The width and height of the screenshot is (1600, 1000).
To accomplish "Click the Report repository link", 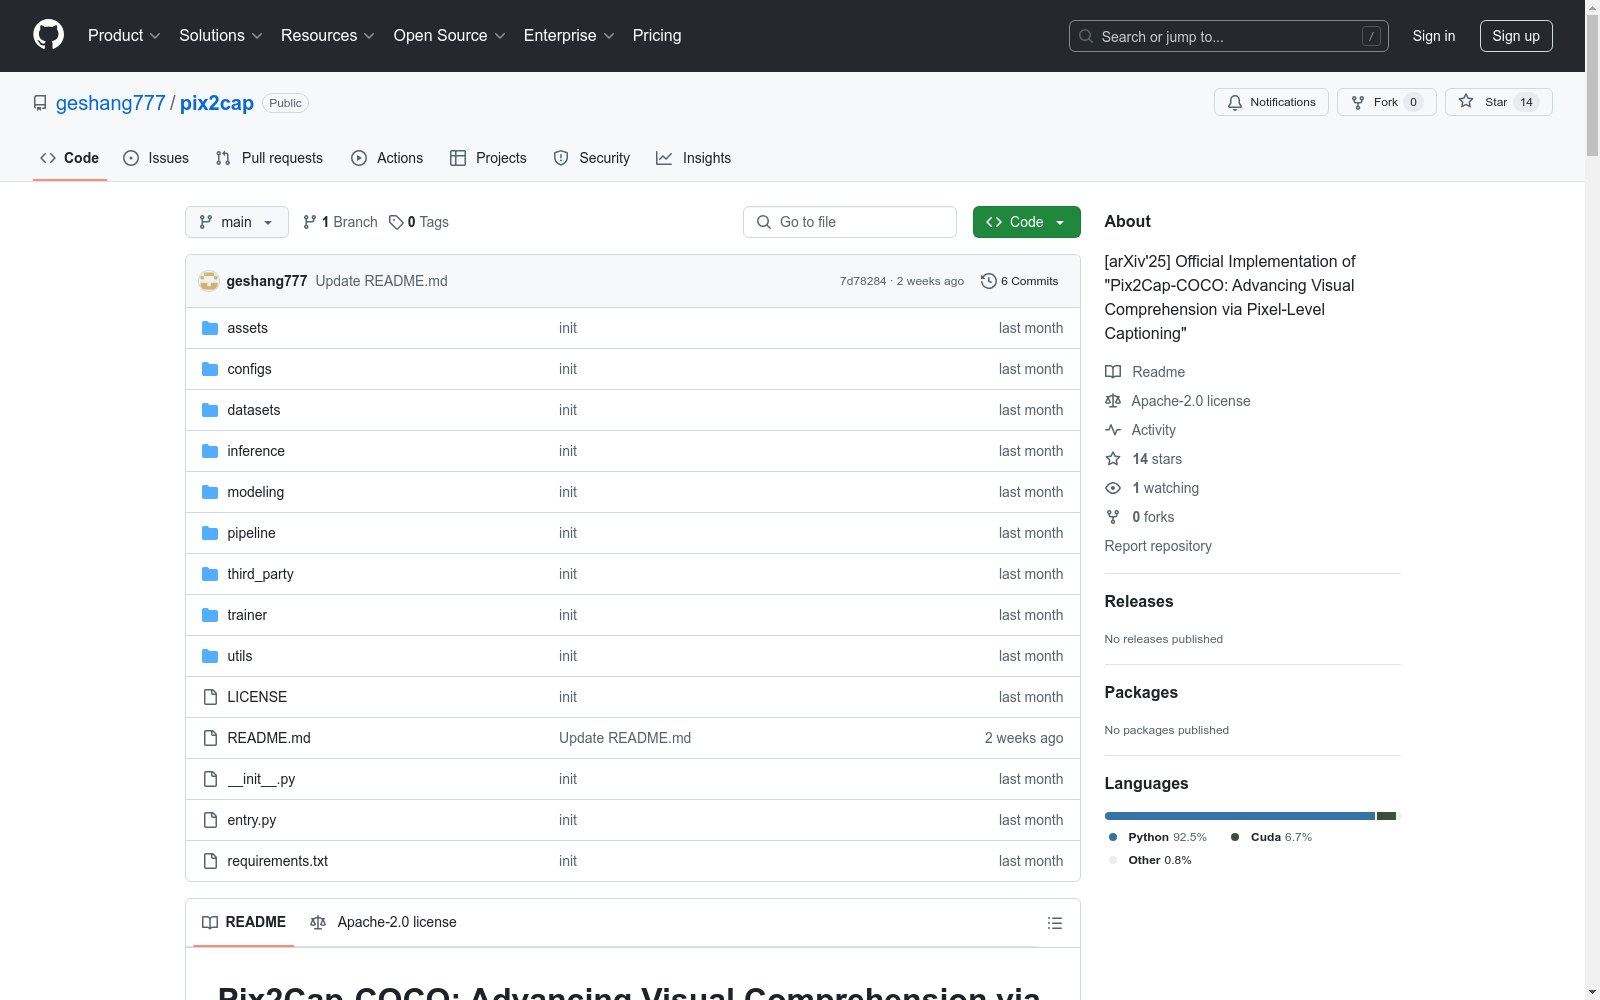I will click(1158, 546).
